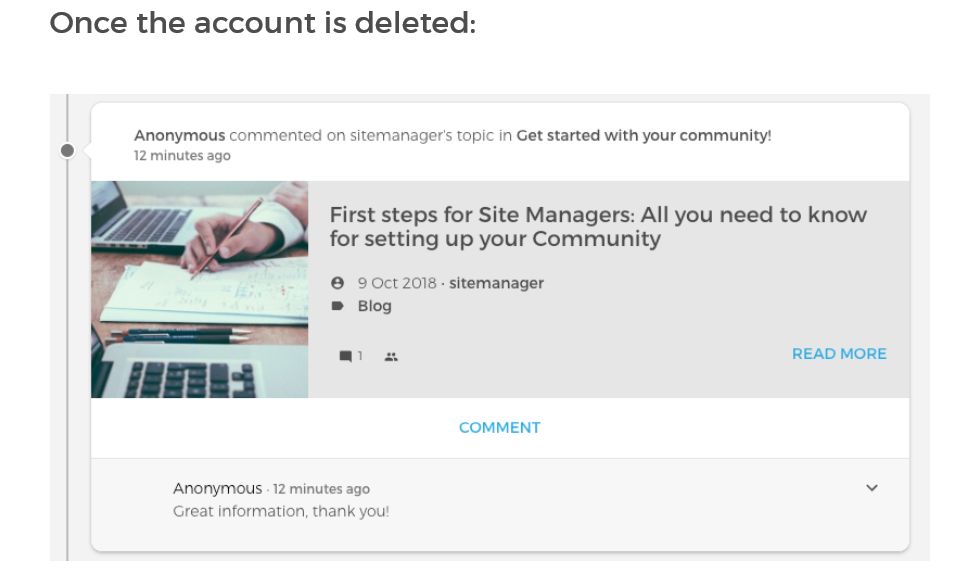Open the First steps for Site Managers article title
Viewport: 980px width, 577px height.
click(x=598, y=226)
